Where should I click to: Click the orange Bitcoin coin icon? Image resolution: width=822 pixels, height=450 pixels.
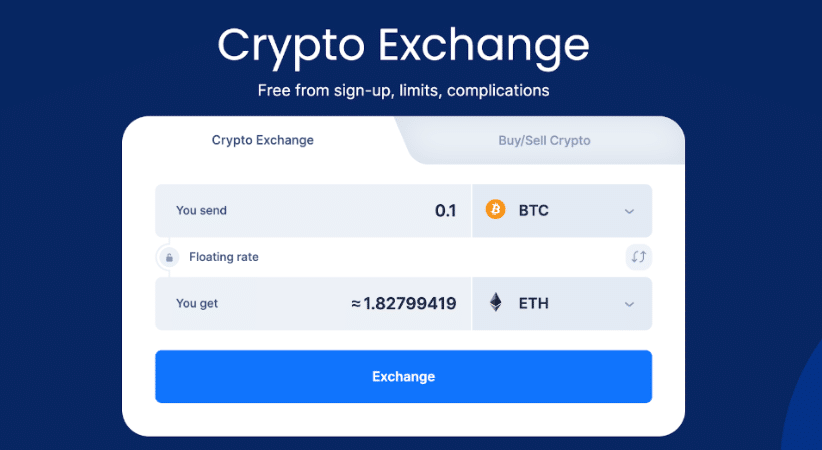click(495, 210)
